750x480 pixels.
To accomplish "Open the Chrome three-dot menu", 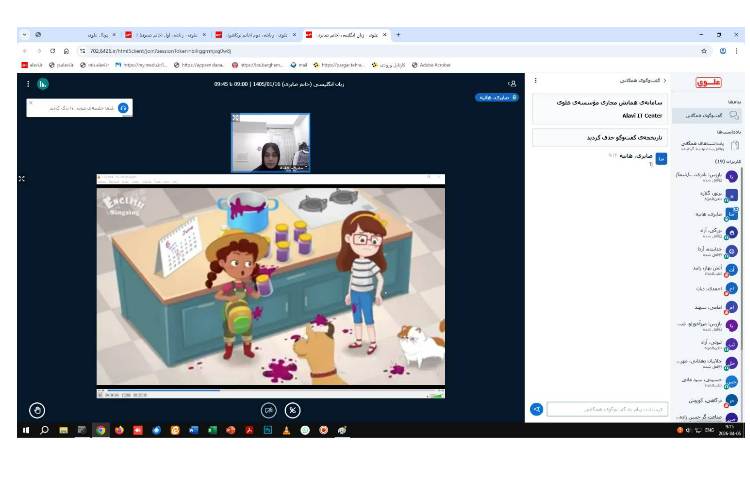I will point(736,51).
